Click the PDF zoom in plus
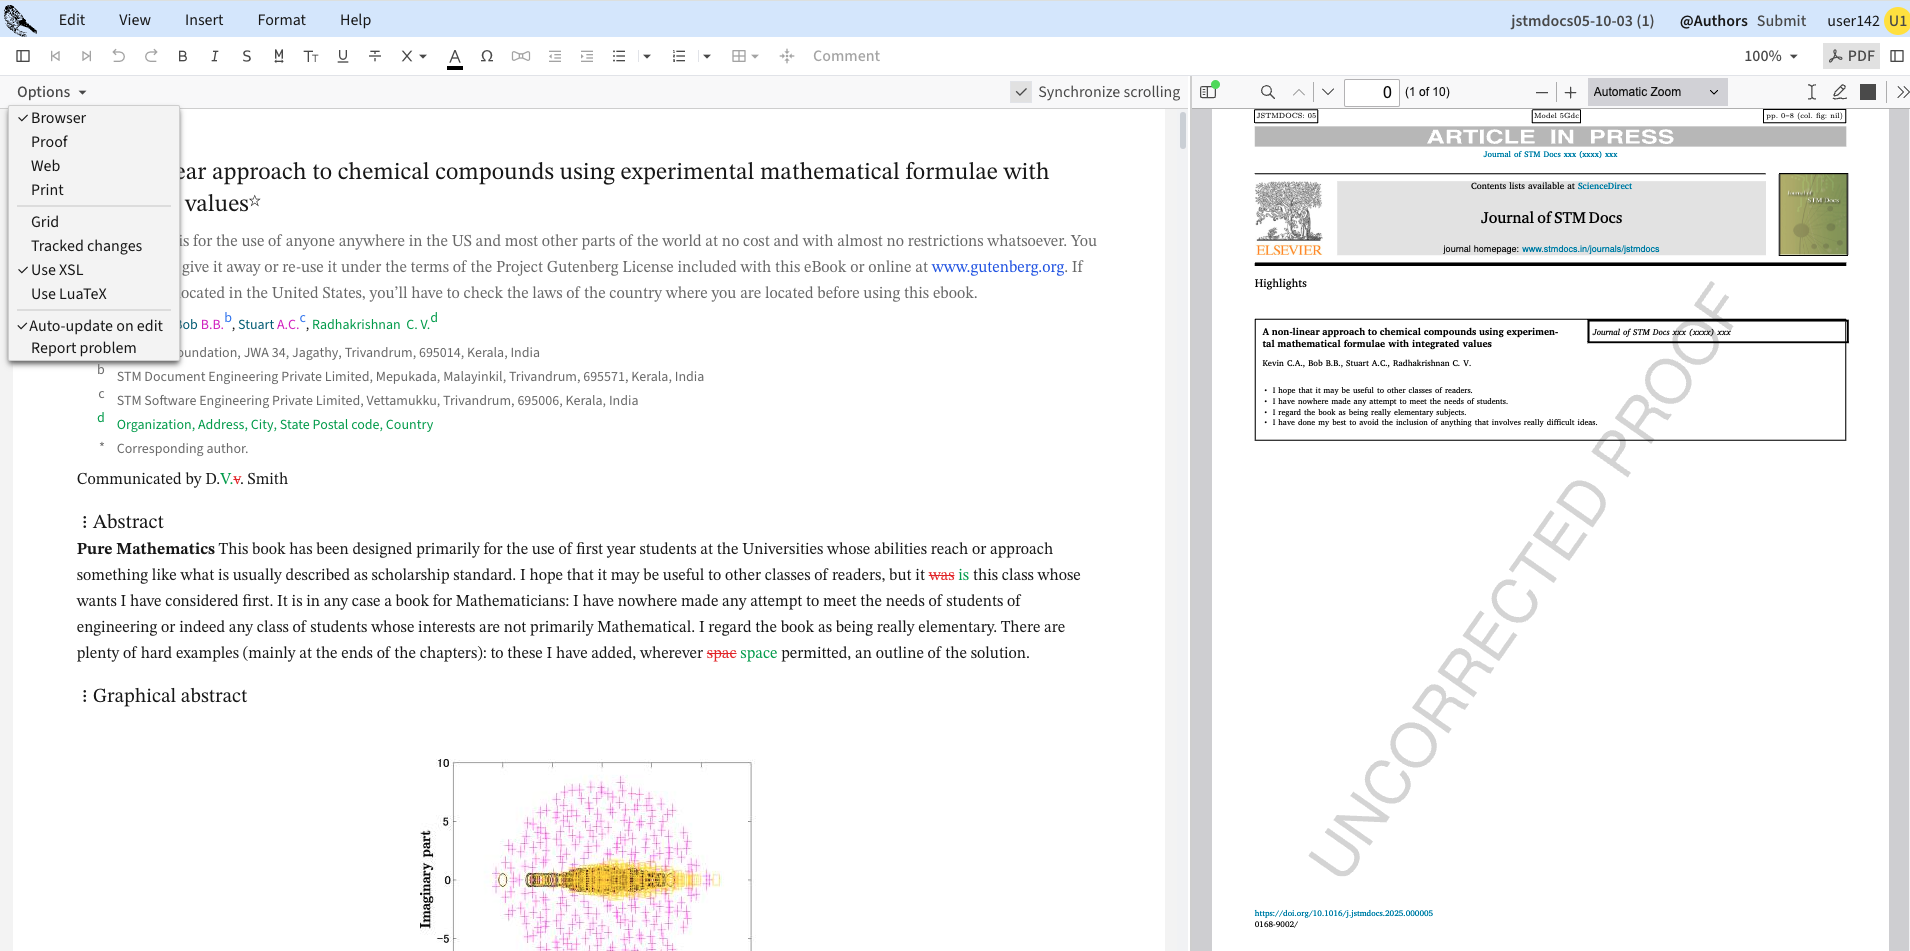Image resolution: width=1910 pixels, height=951 pixels. click(x=1570, y=92)
